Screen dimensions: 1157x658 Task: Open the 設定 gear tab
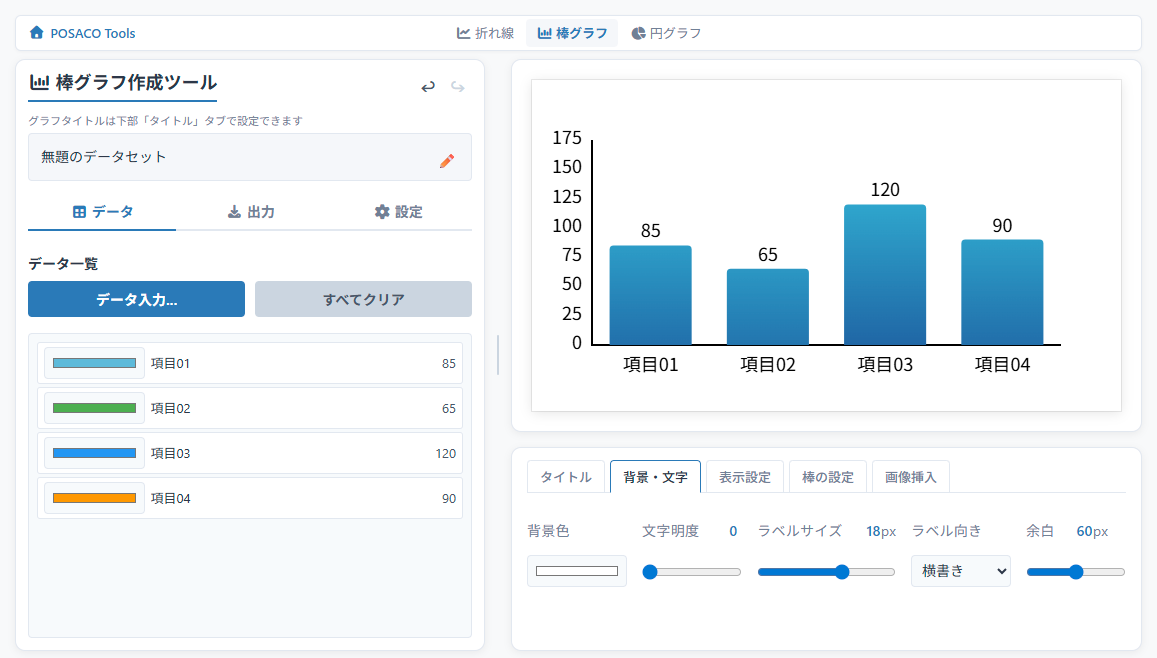[398, 212]
